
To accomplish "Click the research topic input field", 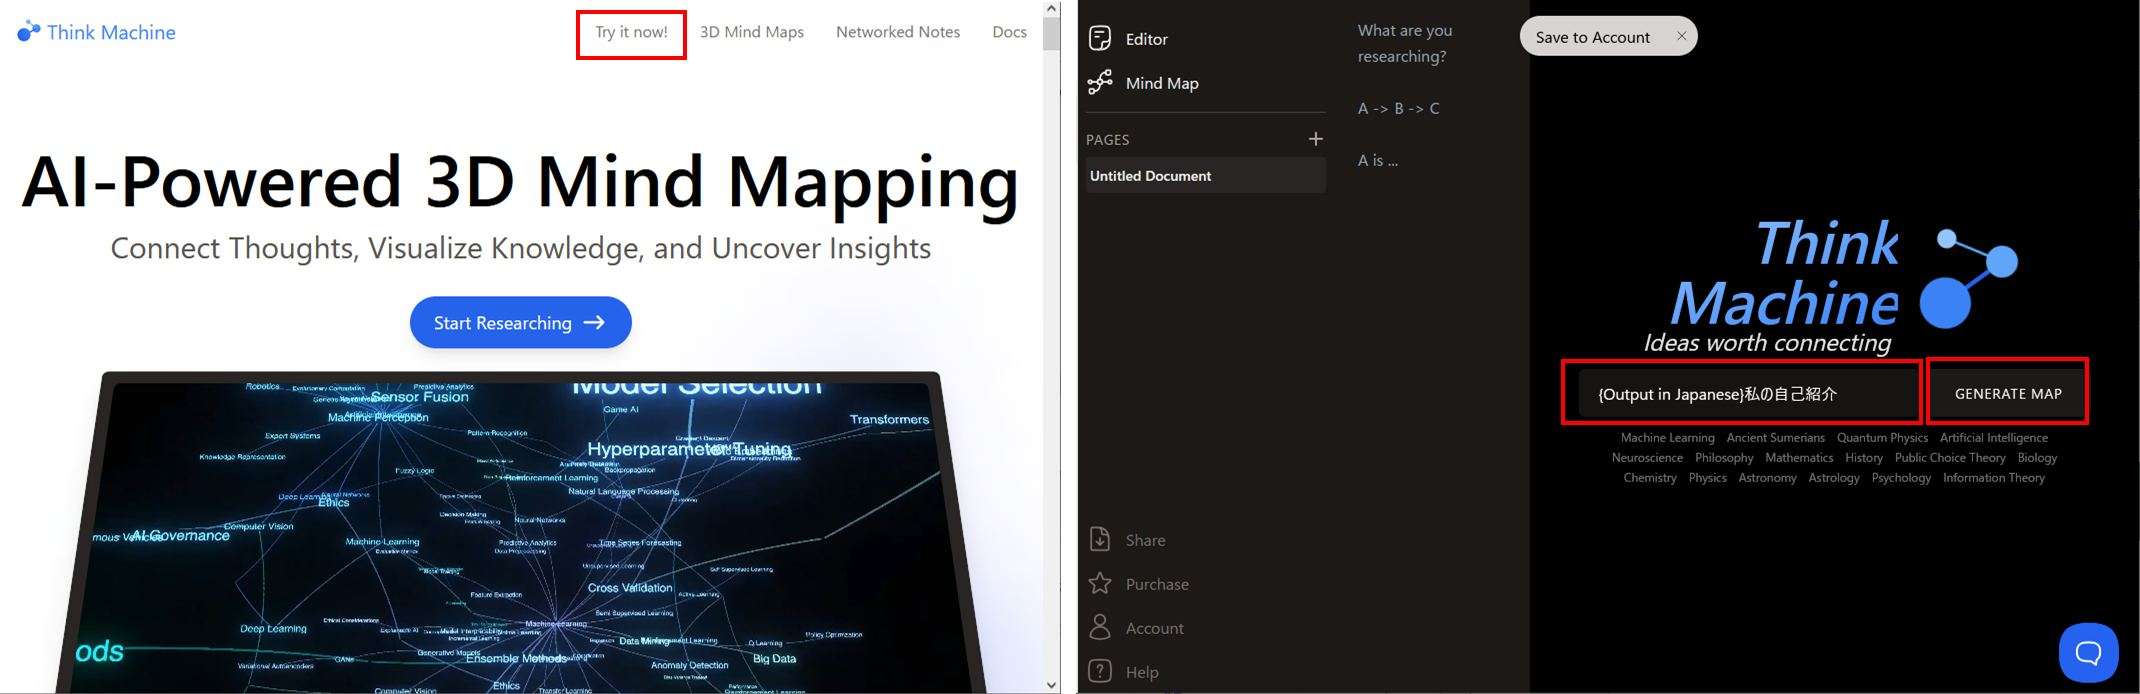I will (1750, 394).
